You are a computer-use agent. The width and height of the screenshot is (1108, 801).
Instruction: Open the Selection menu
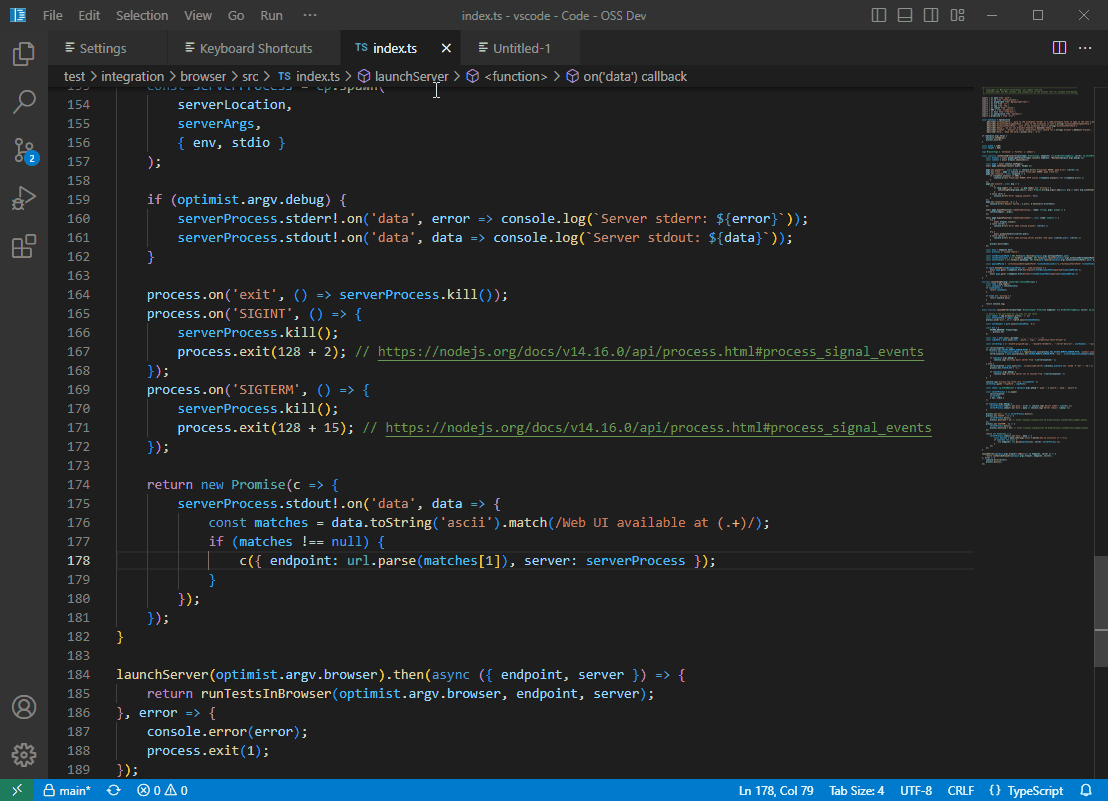[x=141, y=16]
